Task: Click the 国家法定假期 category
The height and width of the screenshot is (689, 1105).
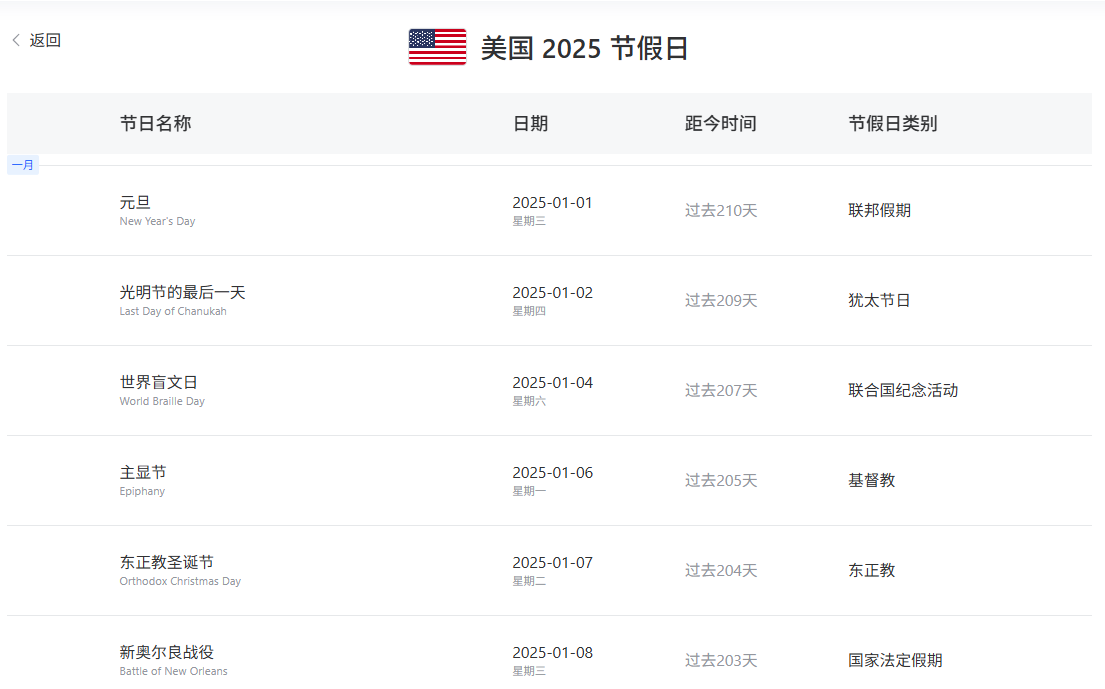Action: pos(895,662)
